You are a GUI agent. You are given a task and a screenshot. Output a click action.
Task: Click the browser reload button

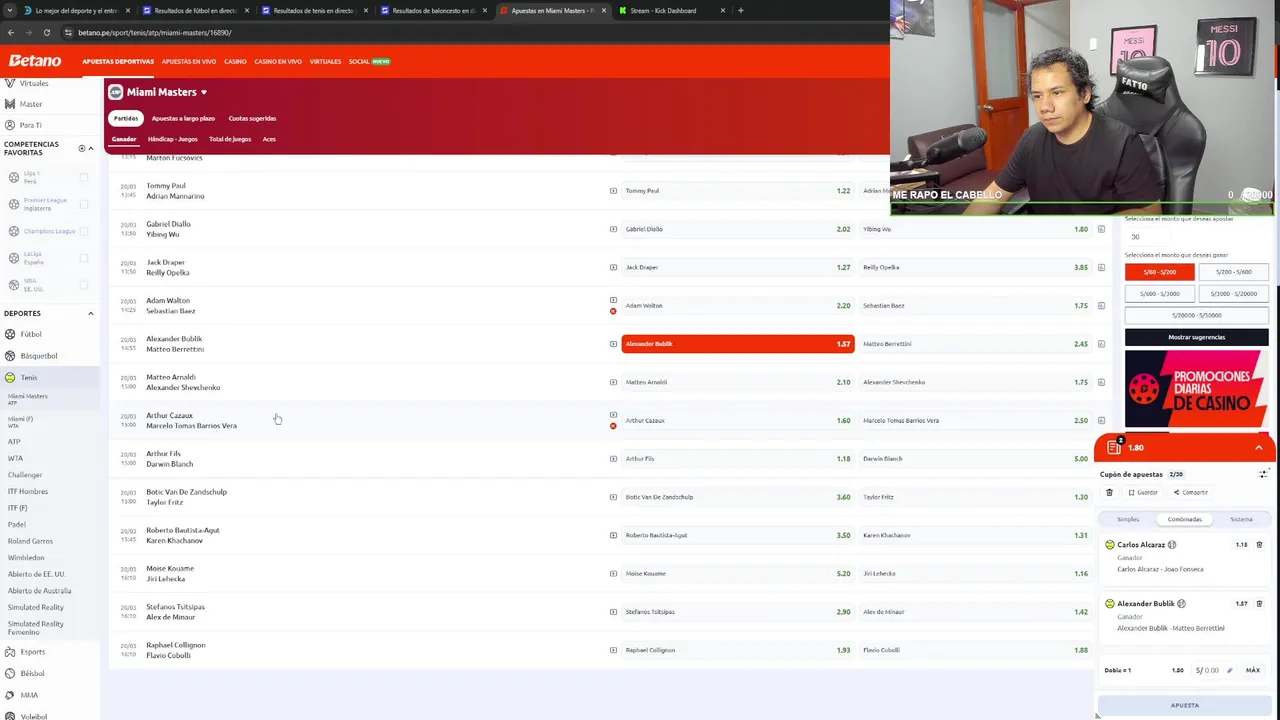(x=46, y=32)
